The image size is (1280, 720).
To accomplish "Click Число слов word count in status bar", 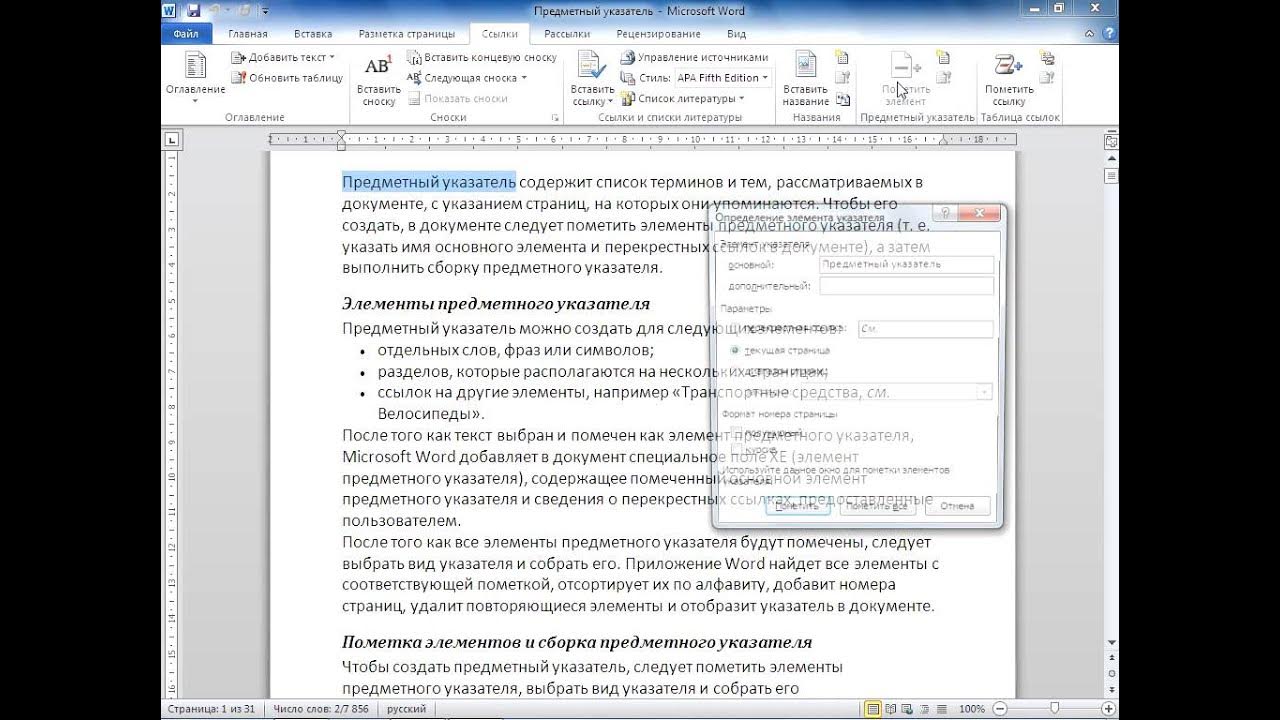I will tap(320, 709).
